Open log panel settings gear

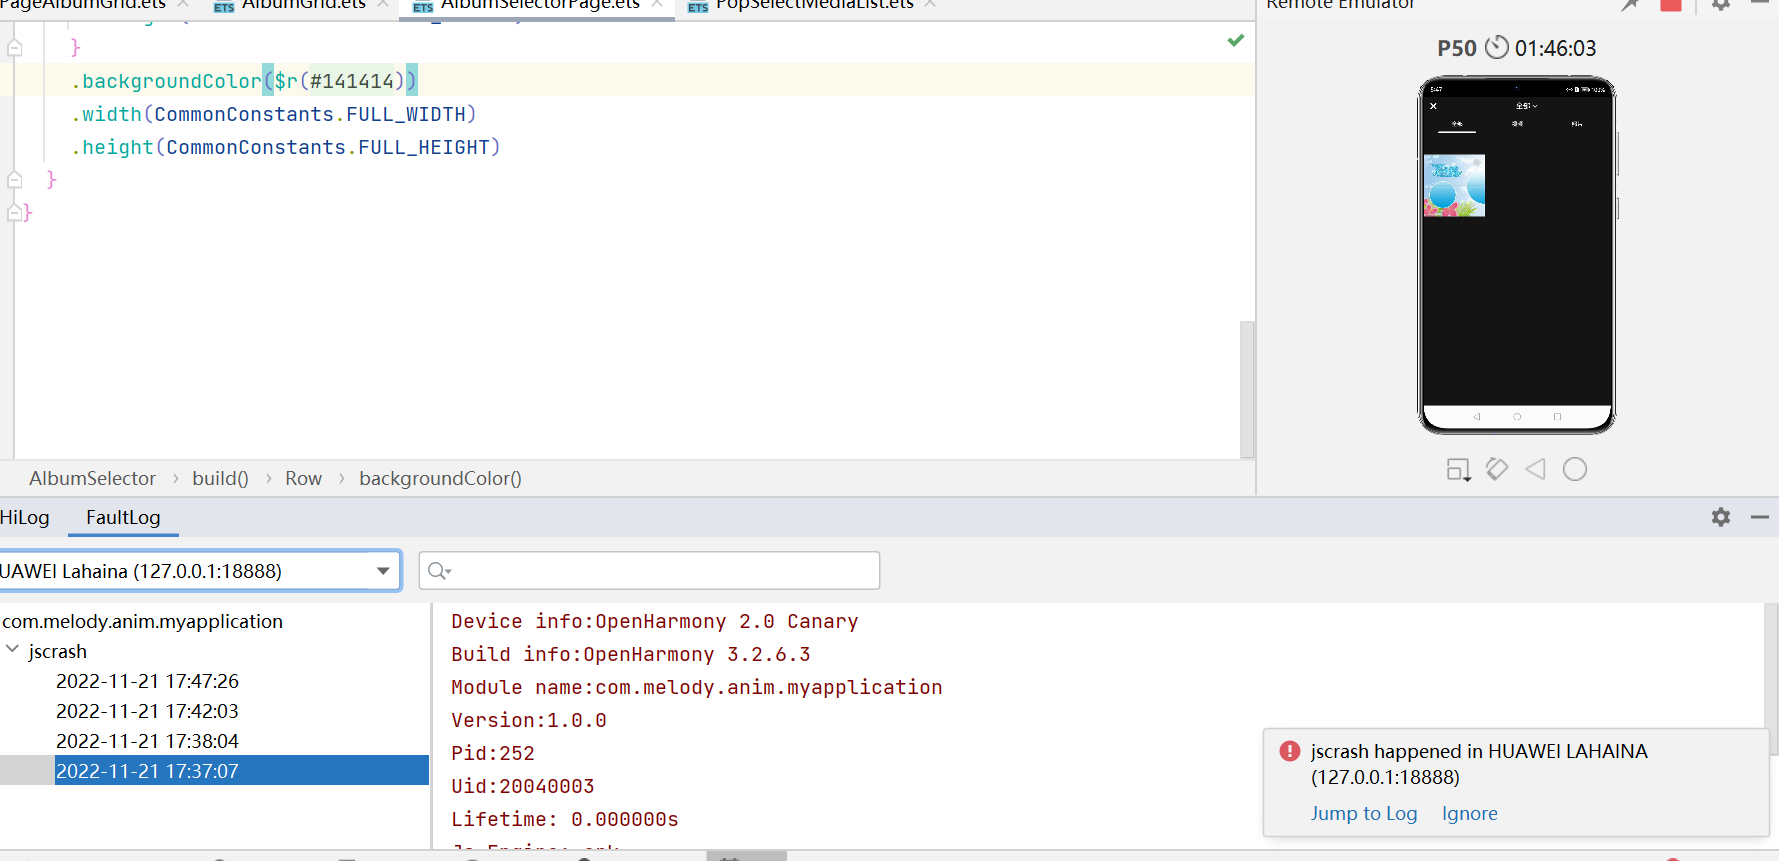click(x=1721, y=517)
